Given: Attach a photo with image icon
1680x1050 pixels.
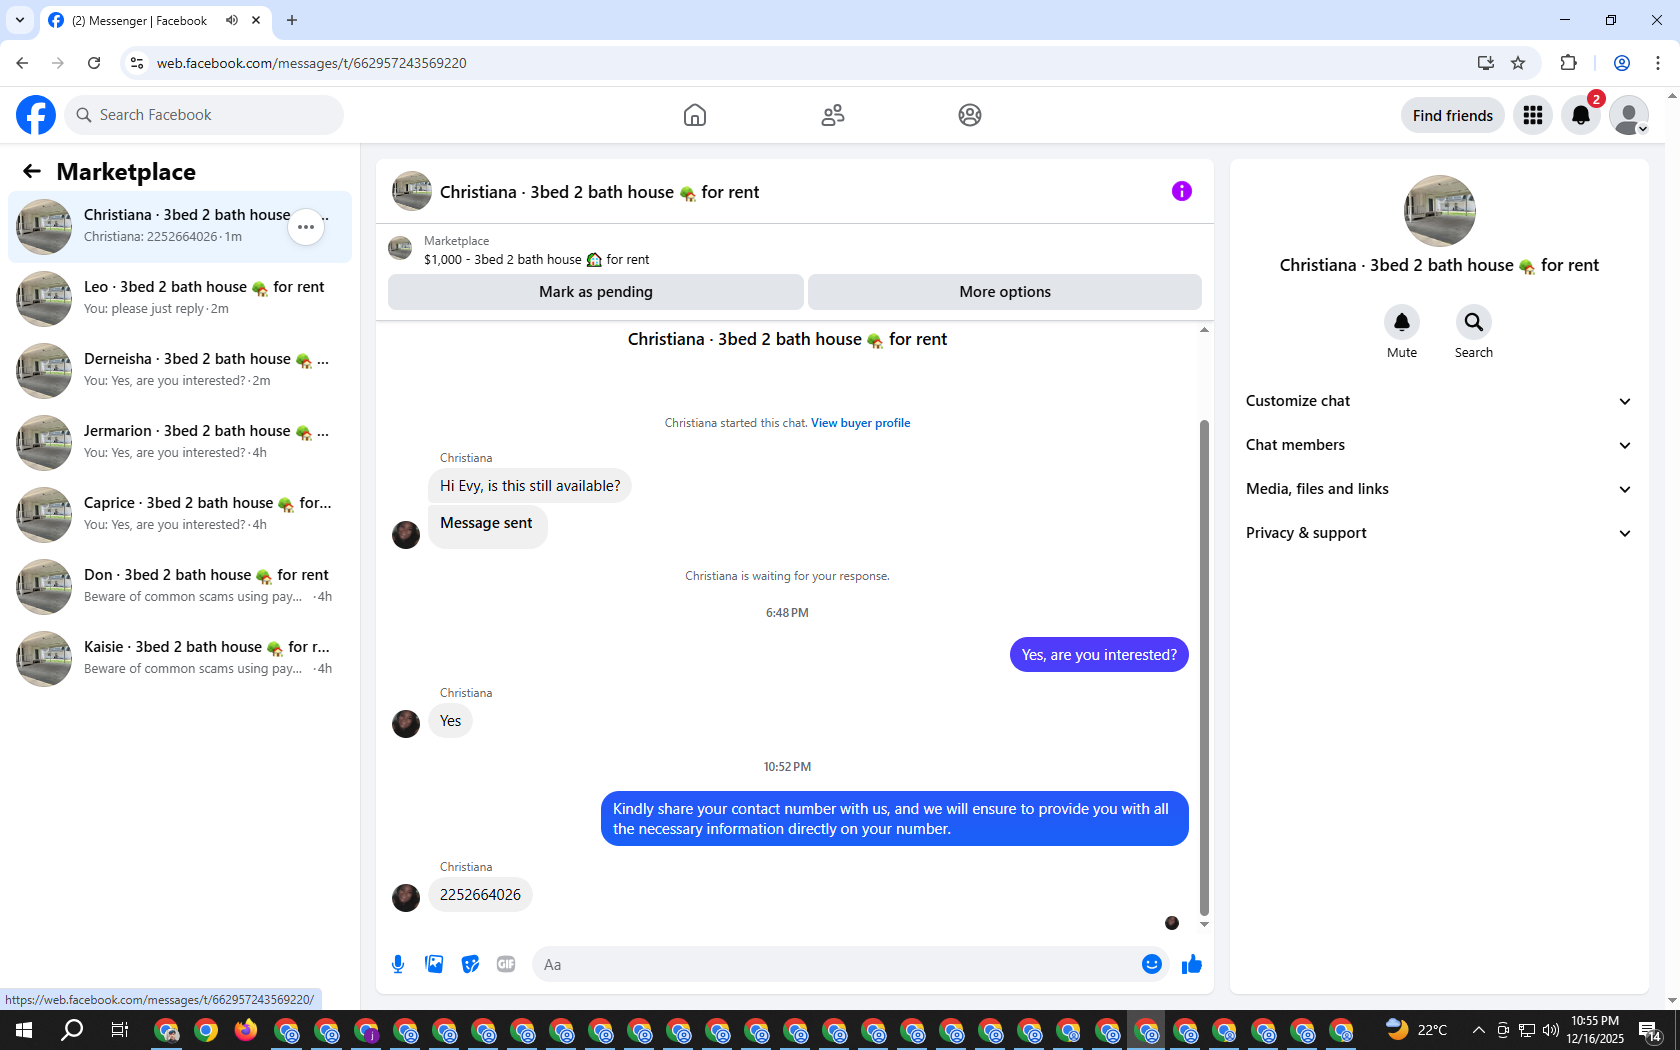Looking at the screenshot, I should point(434,964).
